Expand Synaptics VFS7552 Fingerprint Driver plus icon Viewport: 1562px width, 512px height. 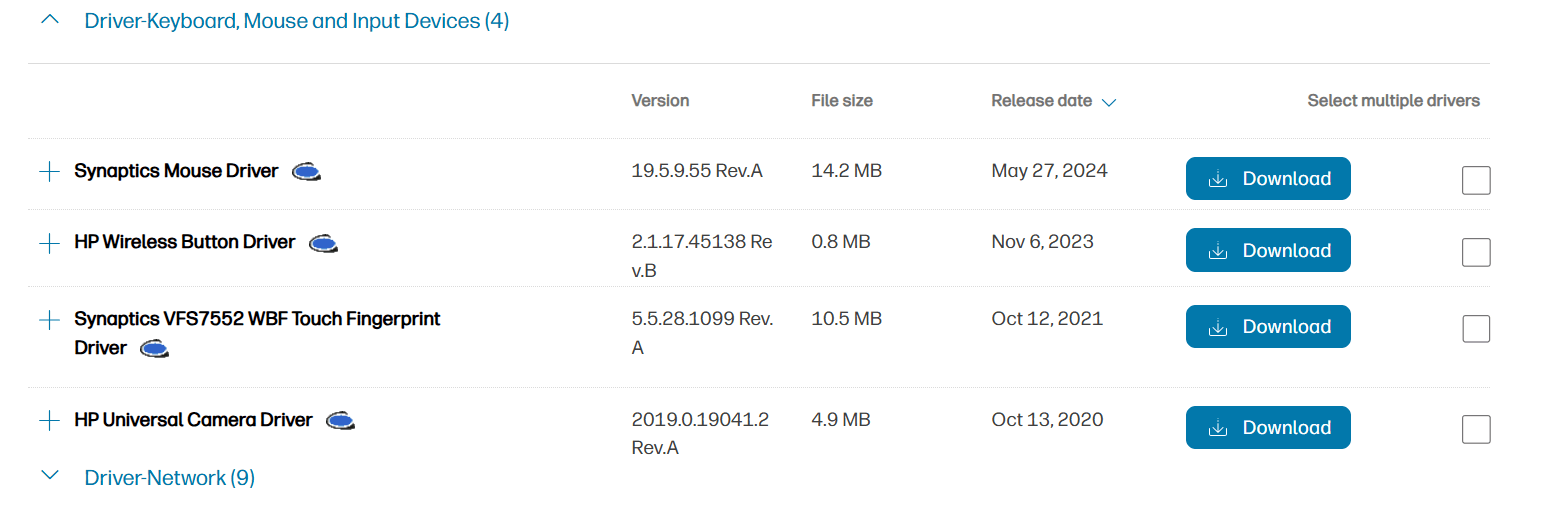[49, 320]
